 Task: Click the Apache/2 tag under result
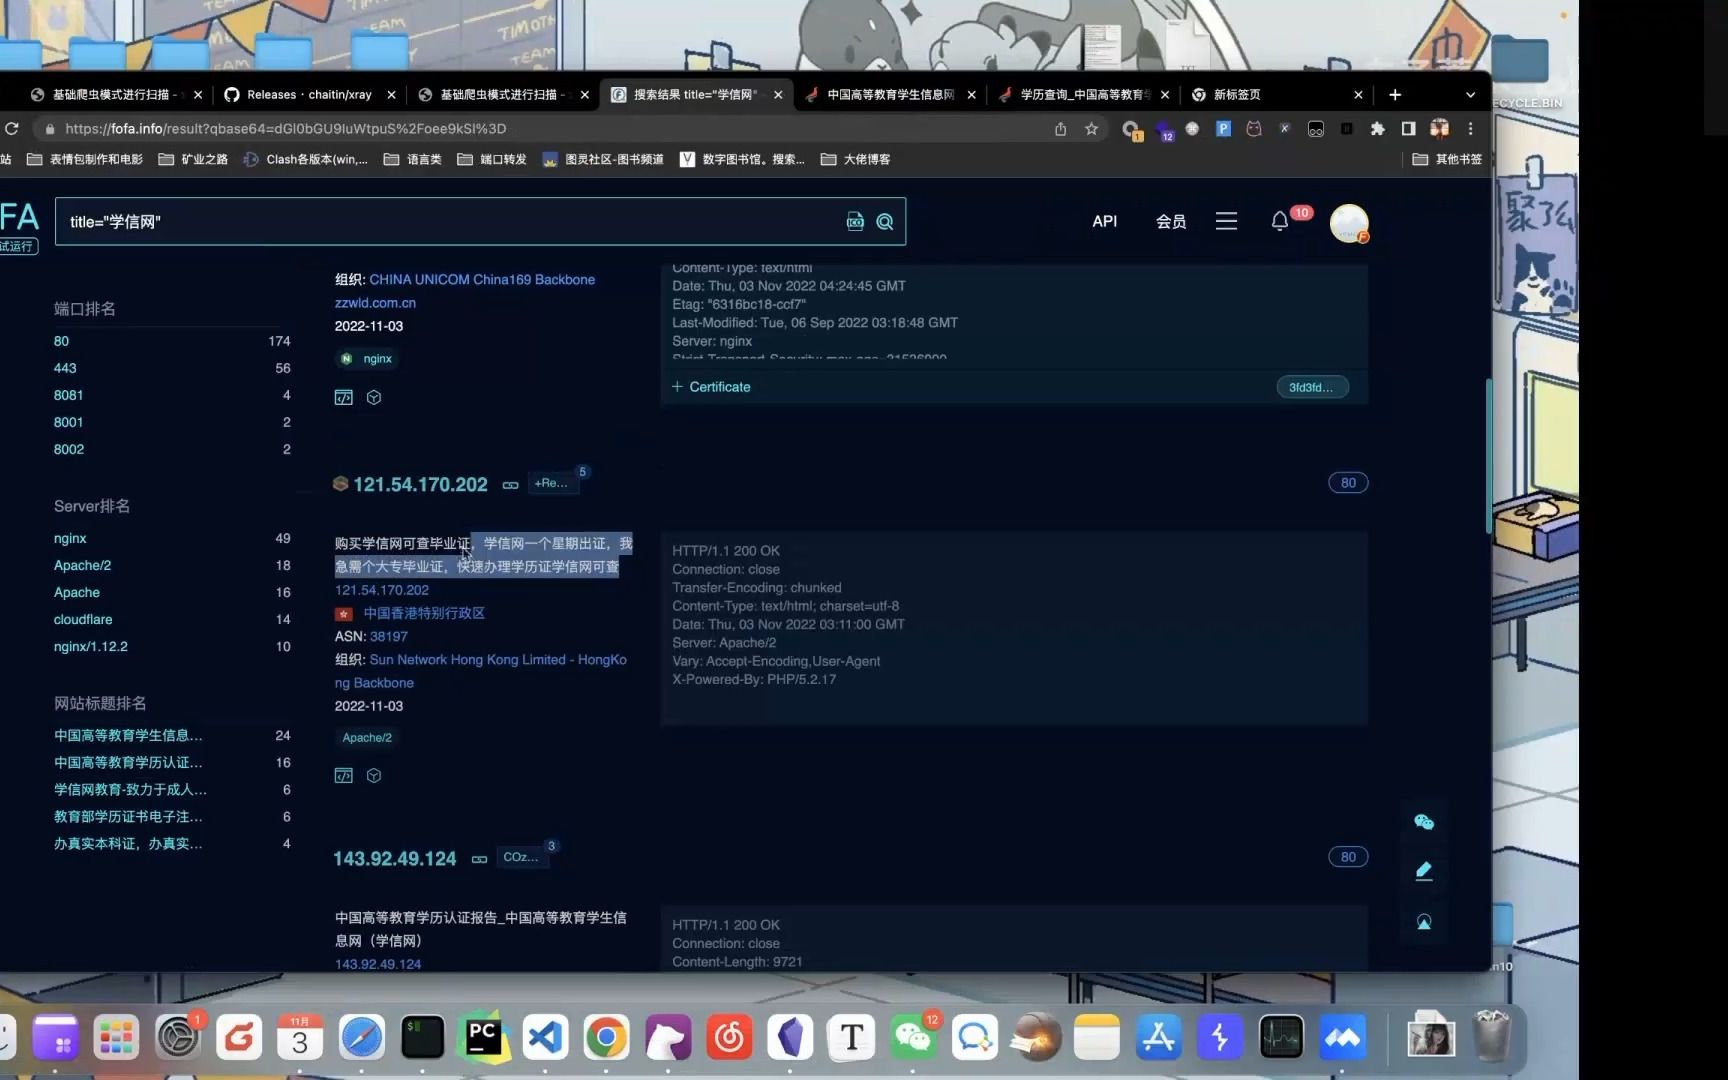click(x=367, y=737)
